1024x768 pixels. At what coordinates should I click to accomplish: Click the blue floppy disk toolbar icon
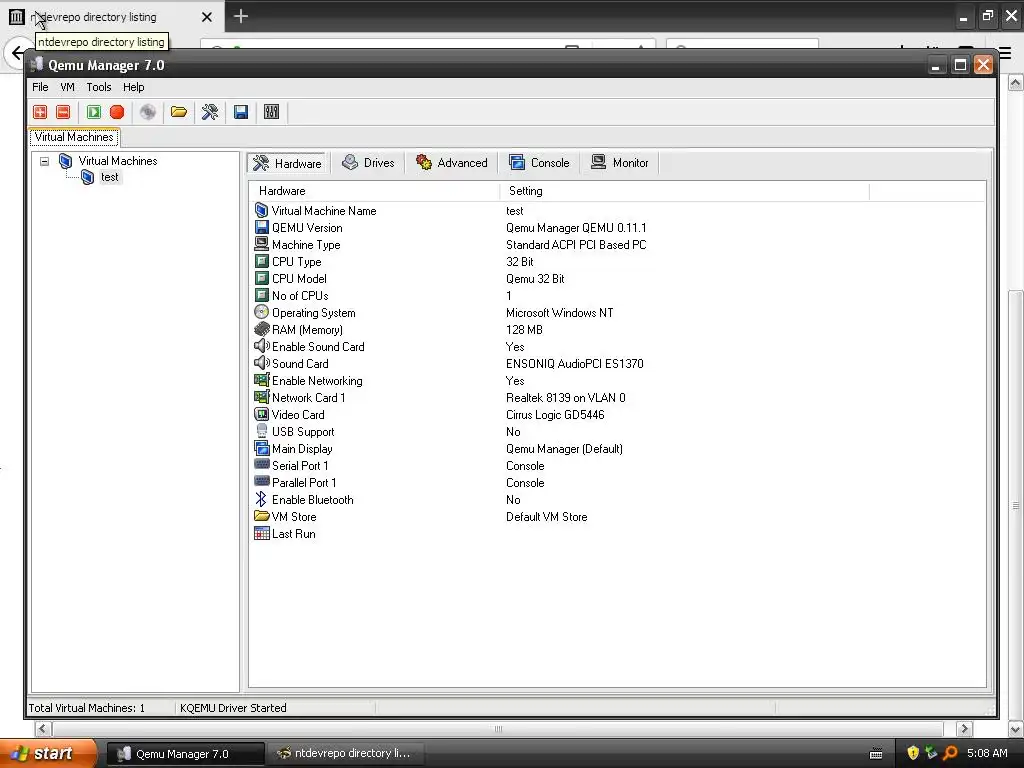(x=241, y=112)
